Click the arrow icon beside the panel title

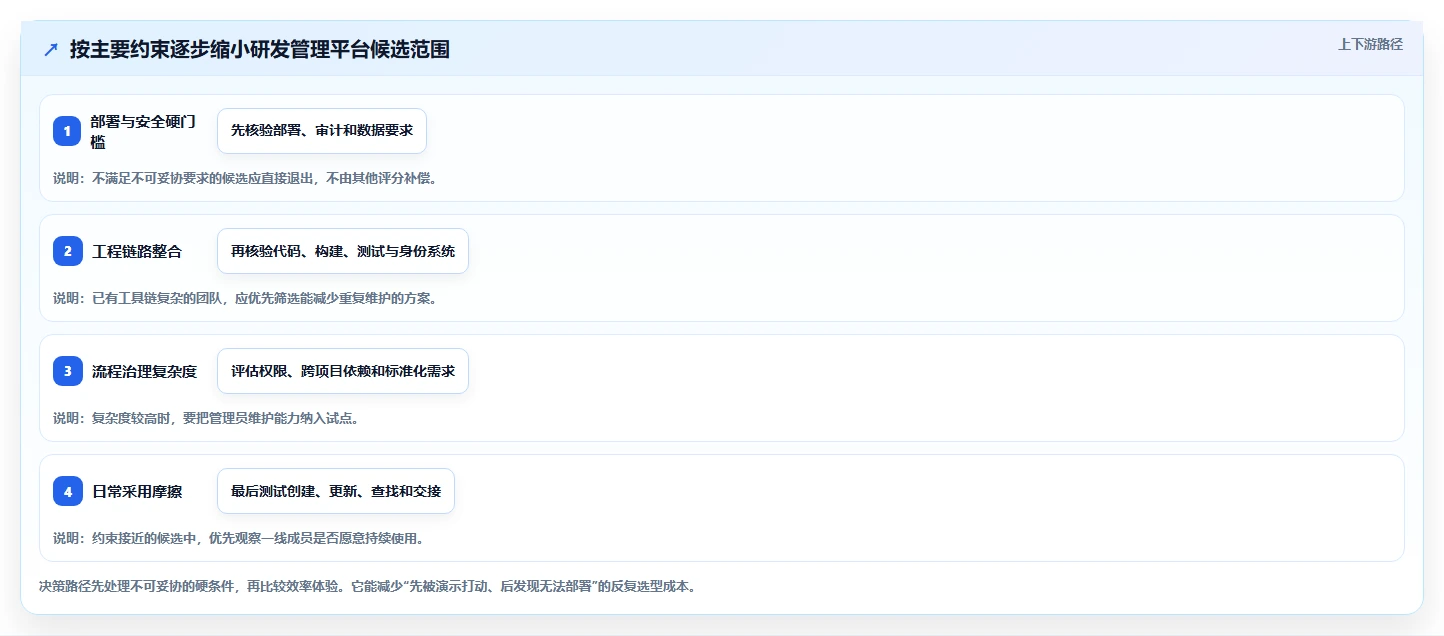point(51,50)
